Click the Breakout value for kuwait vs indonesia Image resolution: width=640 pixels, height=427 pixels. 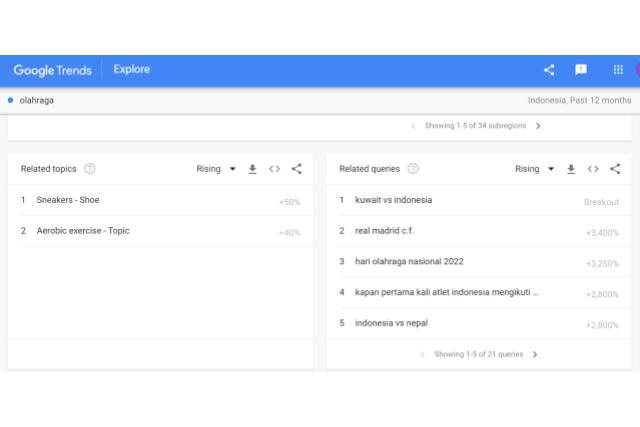click(601, 202)
